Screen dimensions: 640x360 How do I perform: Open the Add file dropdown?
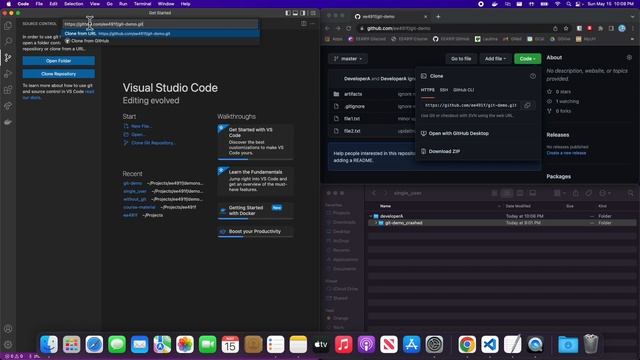click(x=495, y=59)
